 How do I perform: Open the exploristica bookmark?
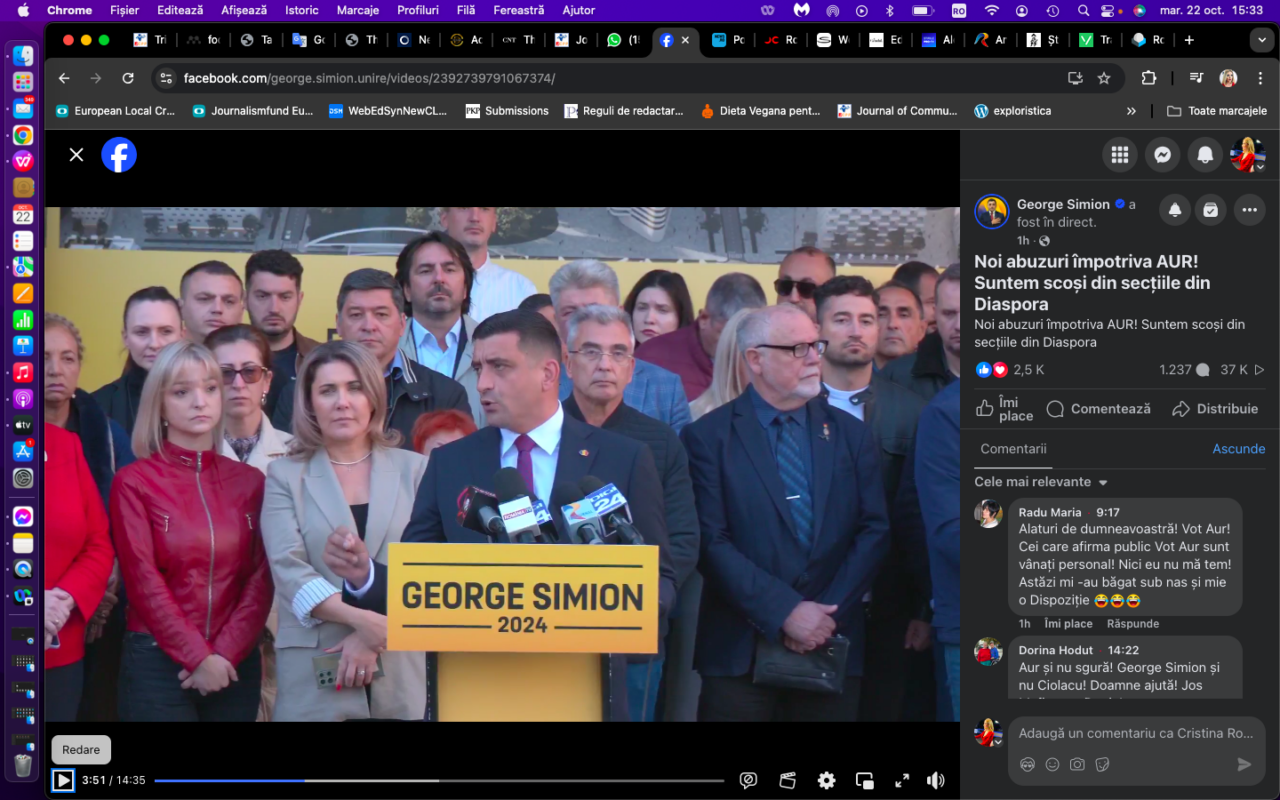1013,111
